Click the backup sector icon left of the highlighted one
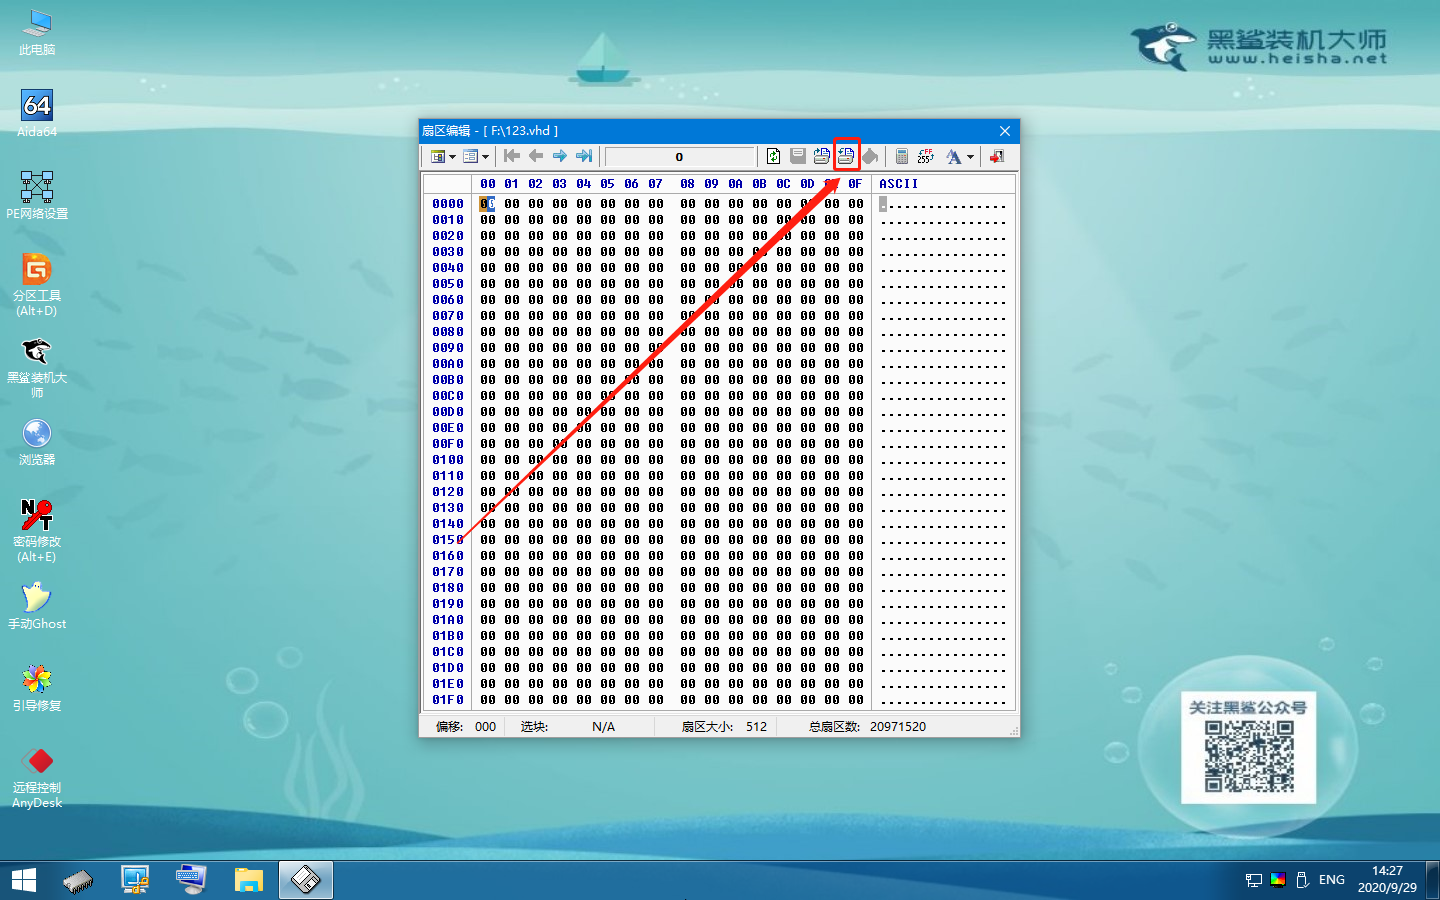The image size is (1440, 900). coord(821,156)
